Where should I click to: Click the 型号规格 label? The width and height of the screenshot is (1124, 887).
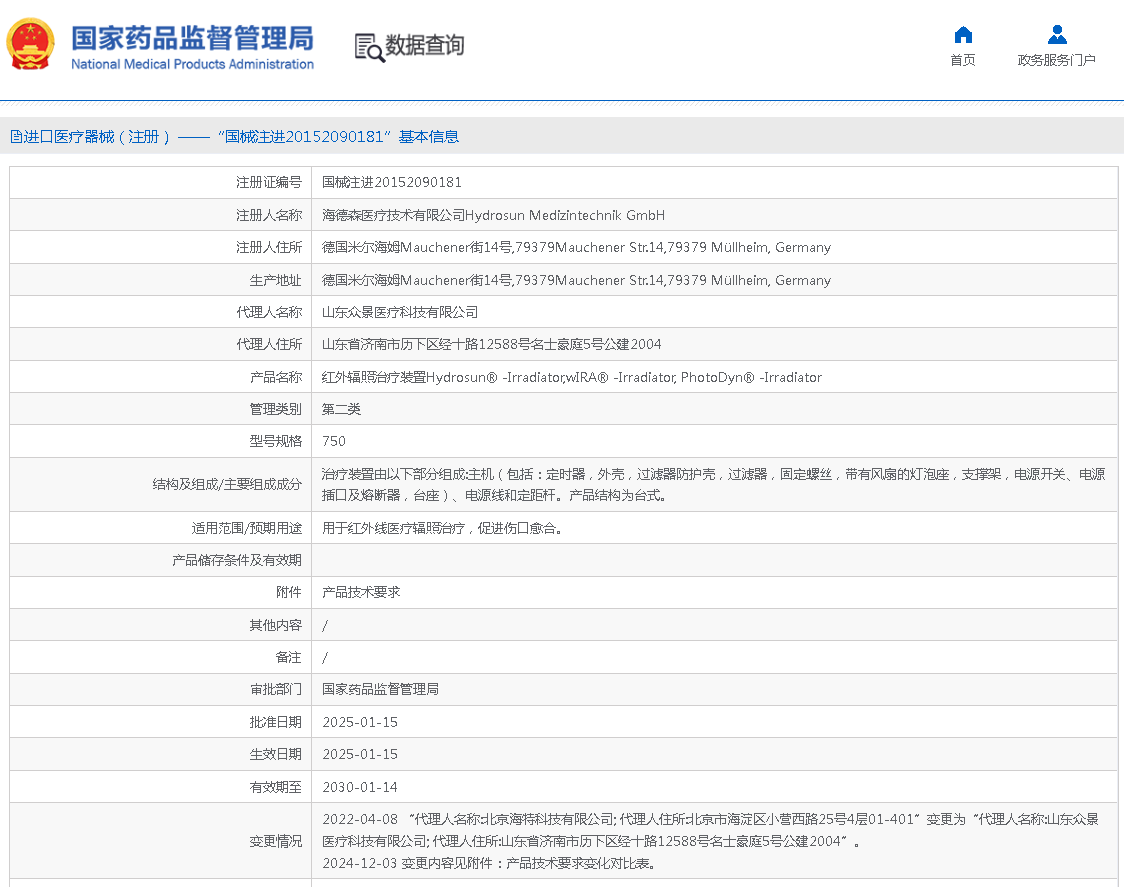tap(275, 441)
